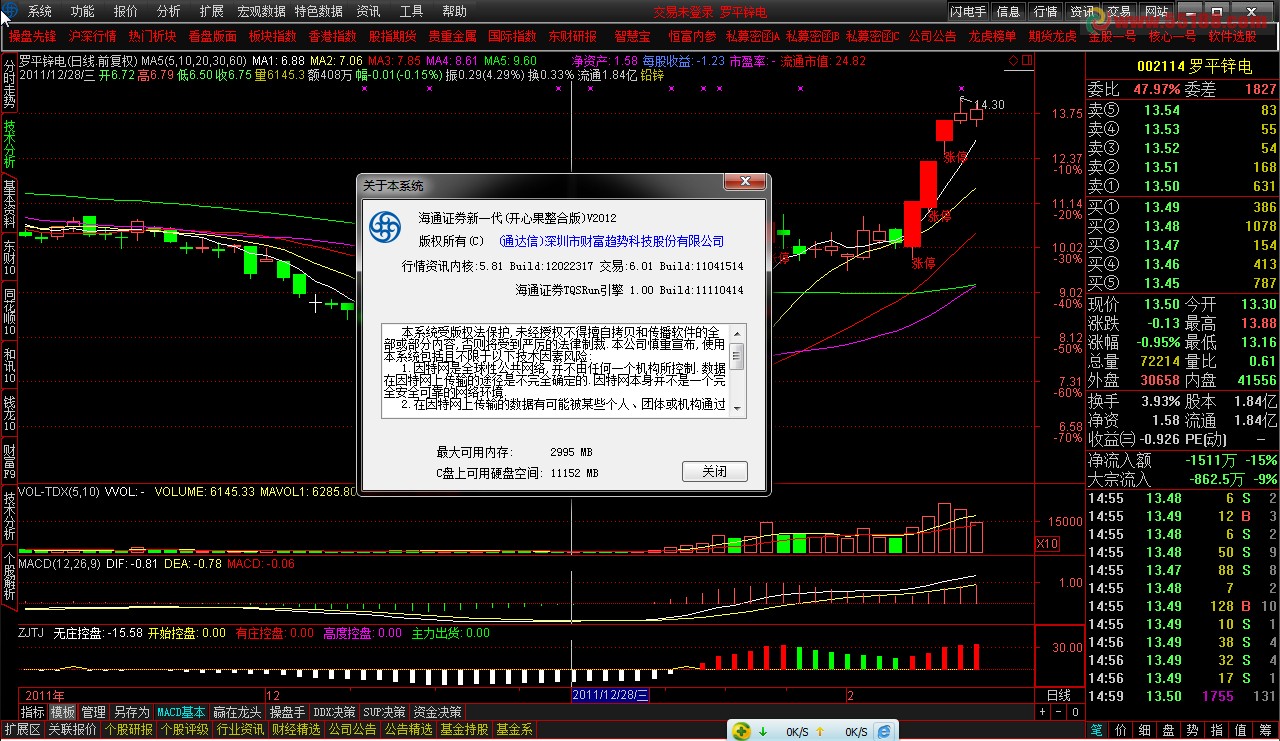Open the 分析 menu

click(x=169, y=12)
